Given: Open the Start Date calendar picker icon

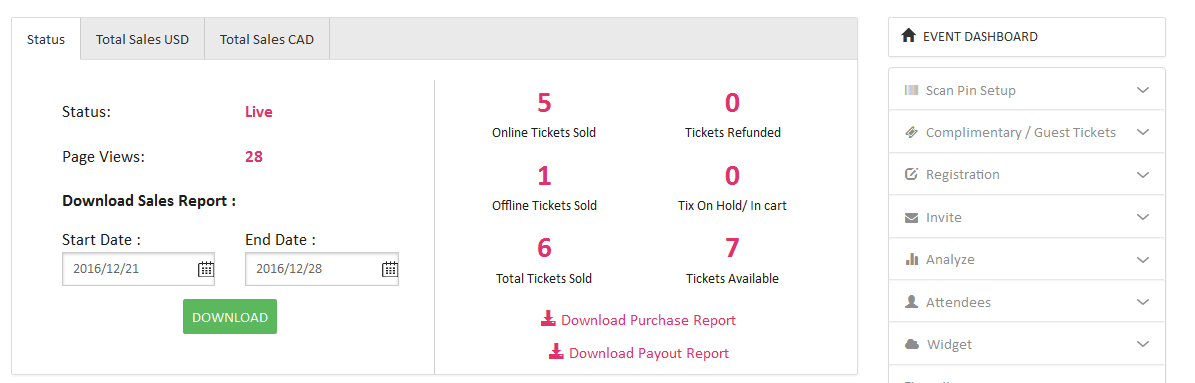Looking at the screenshot, I should (206, 269).
